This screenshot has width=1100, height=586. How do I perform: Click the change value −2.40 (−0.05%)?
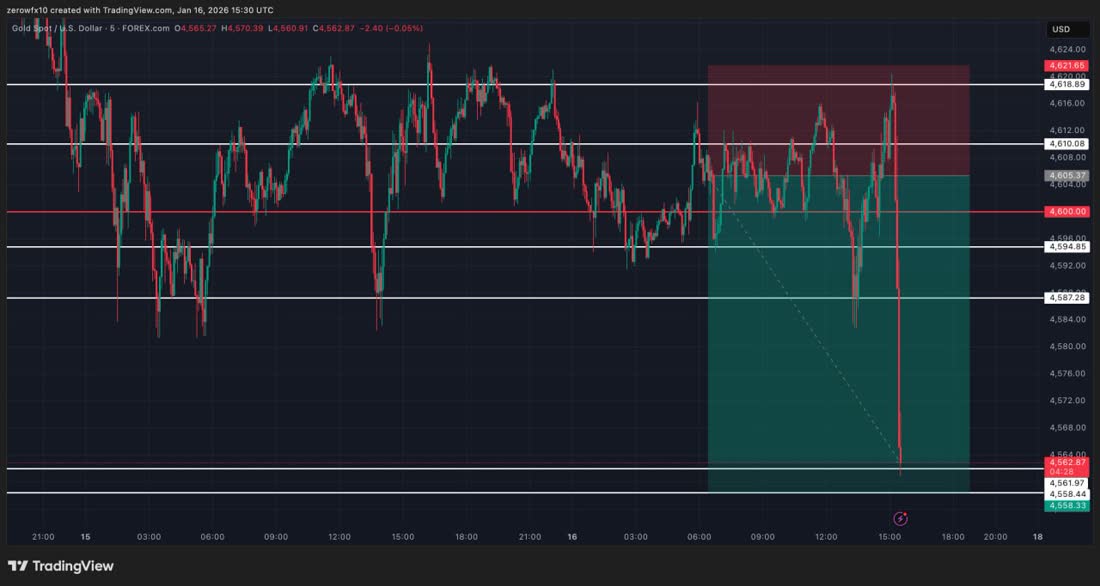coord(391,28)
